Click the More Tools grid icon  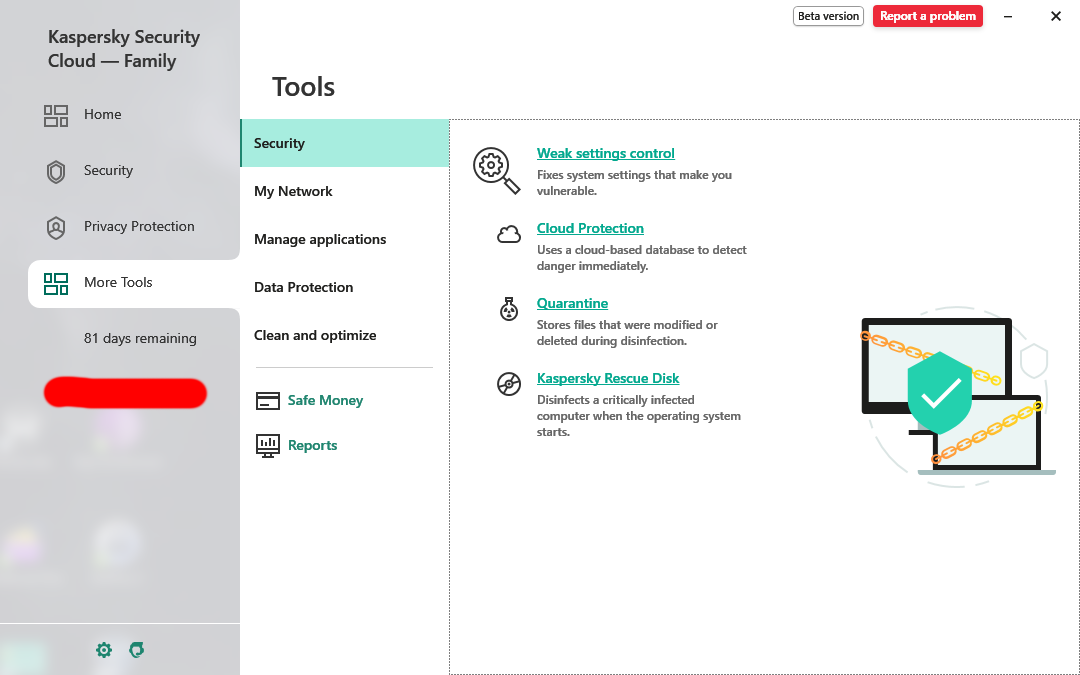pyautogui.click(x=56, y=283)
